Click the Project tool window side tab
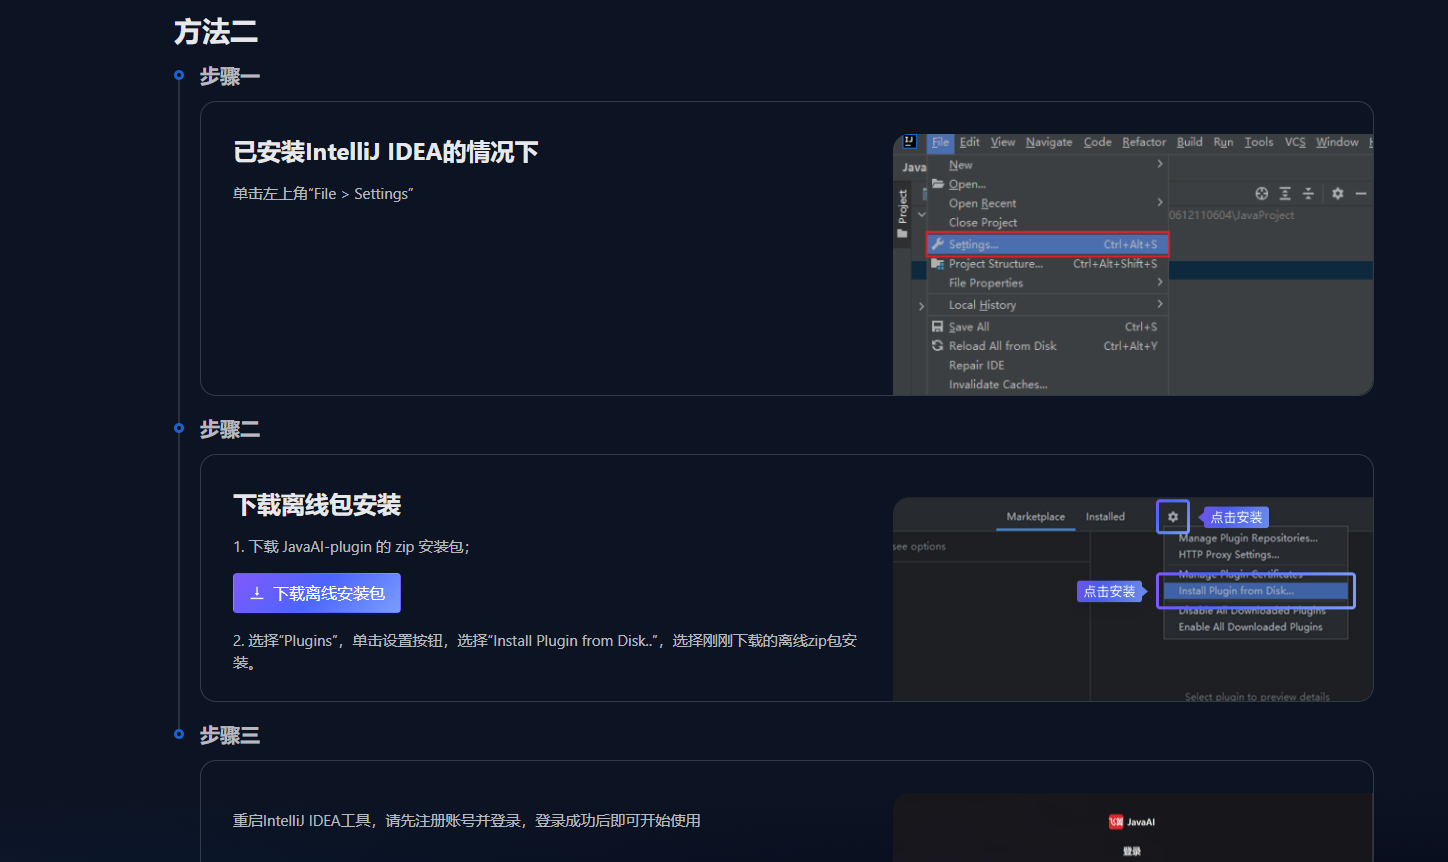 [x=903, y=212]
